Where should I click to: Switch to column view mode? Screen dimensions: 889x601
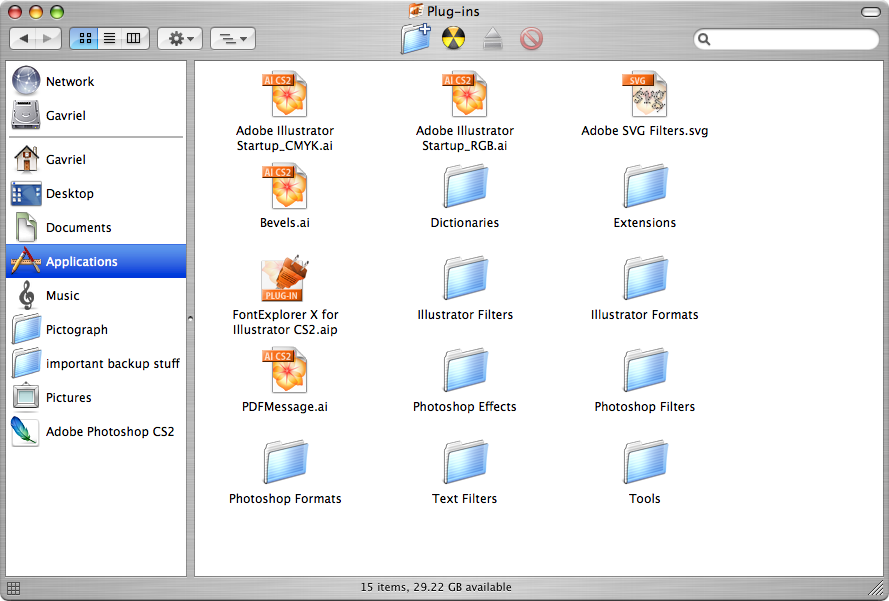coord(135,39)
